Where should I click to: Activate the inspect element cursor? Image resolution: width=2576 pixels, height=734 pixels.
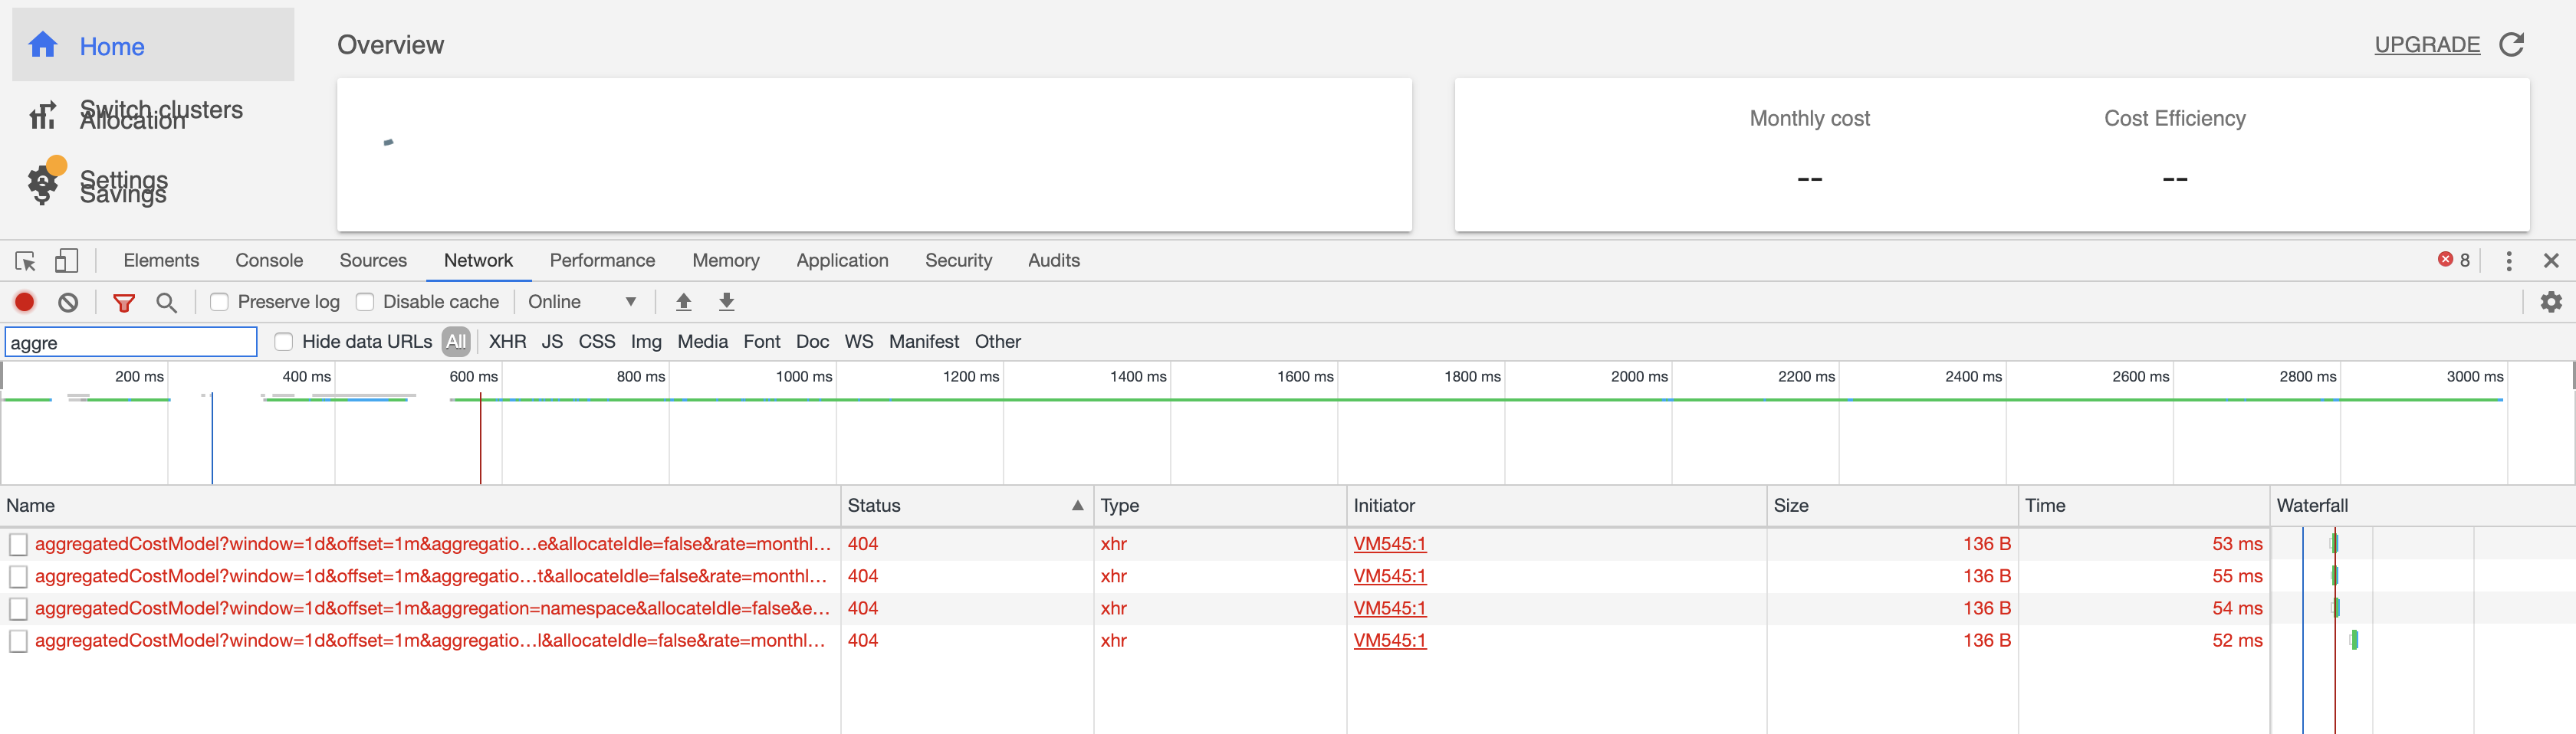[24, 260]
